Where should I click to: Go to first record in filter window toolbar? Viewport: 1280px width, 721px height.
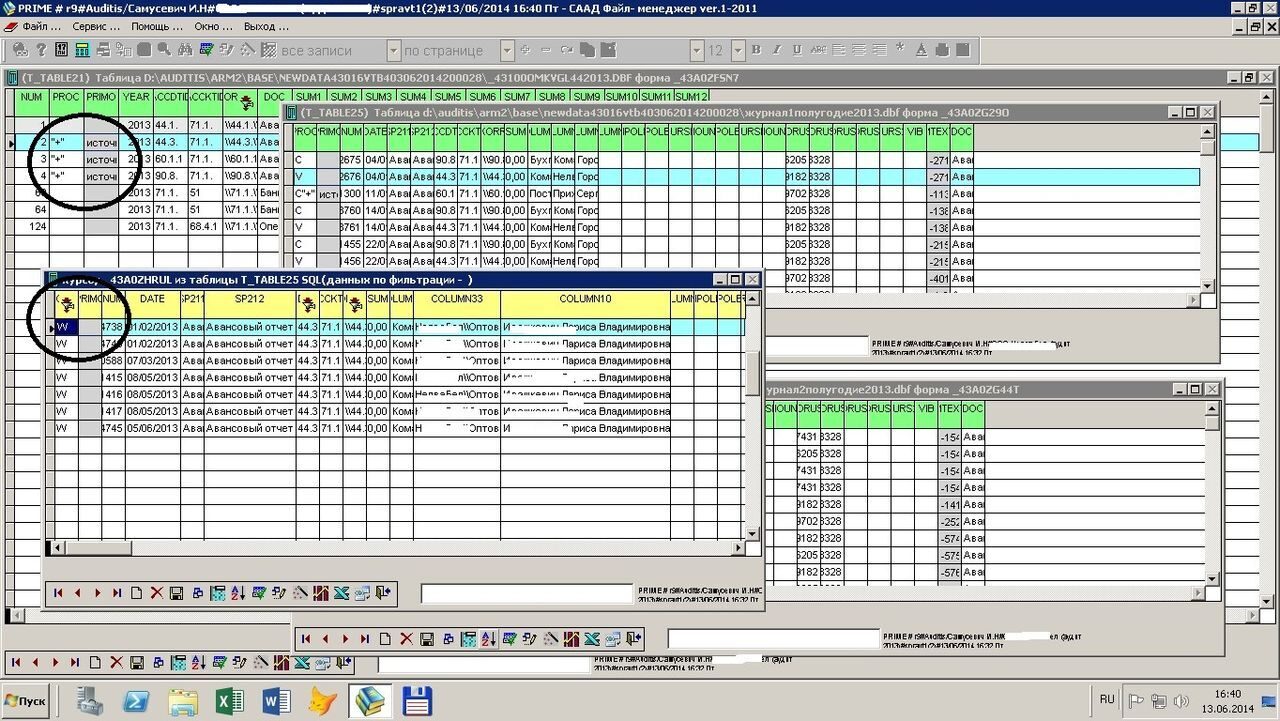tap(58, 593)
